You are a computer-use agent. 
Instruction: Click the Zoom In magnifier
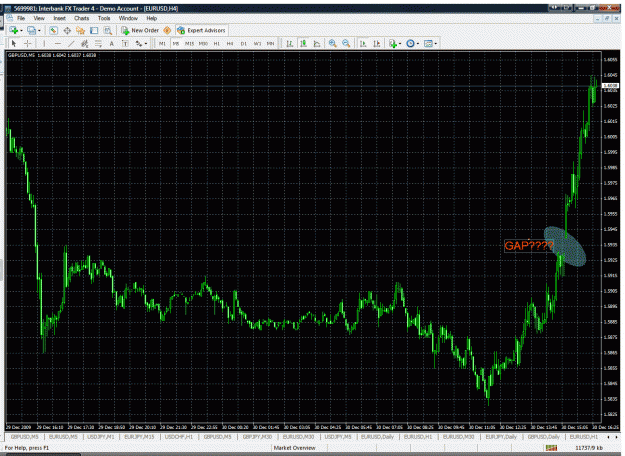[x=332, y=43]
